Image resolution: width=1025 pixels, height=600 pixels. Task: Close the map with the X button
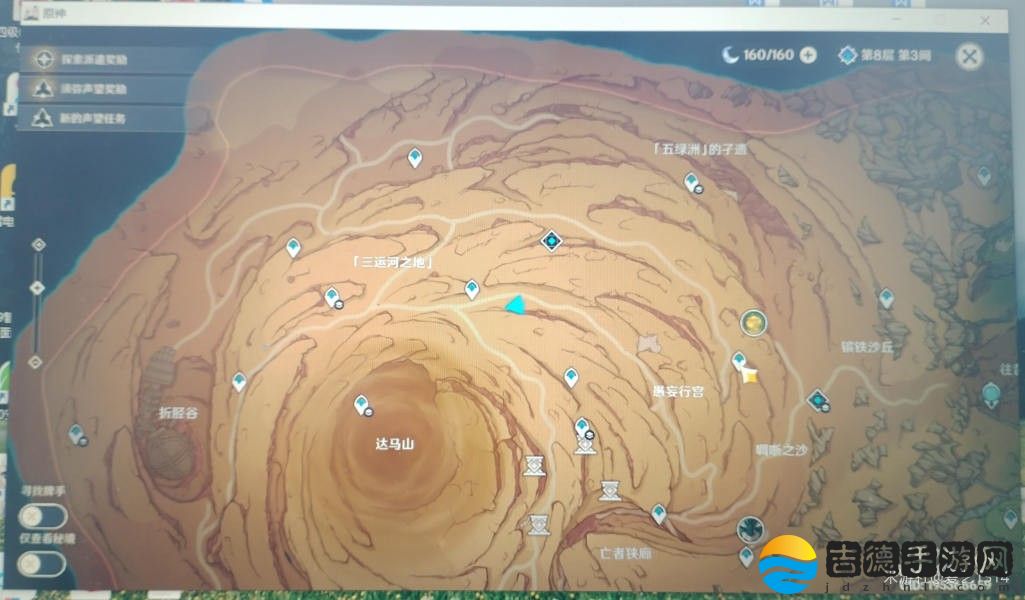point(968,56)
